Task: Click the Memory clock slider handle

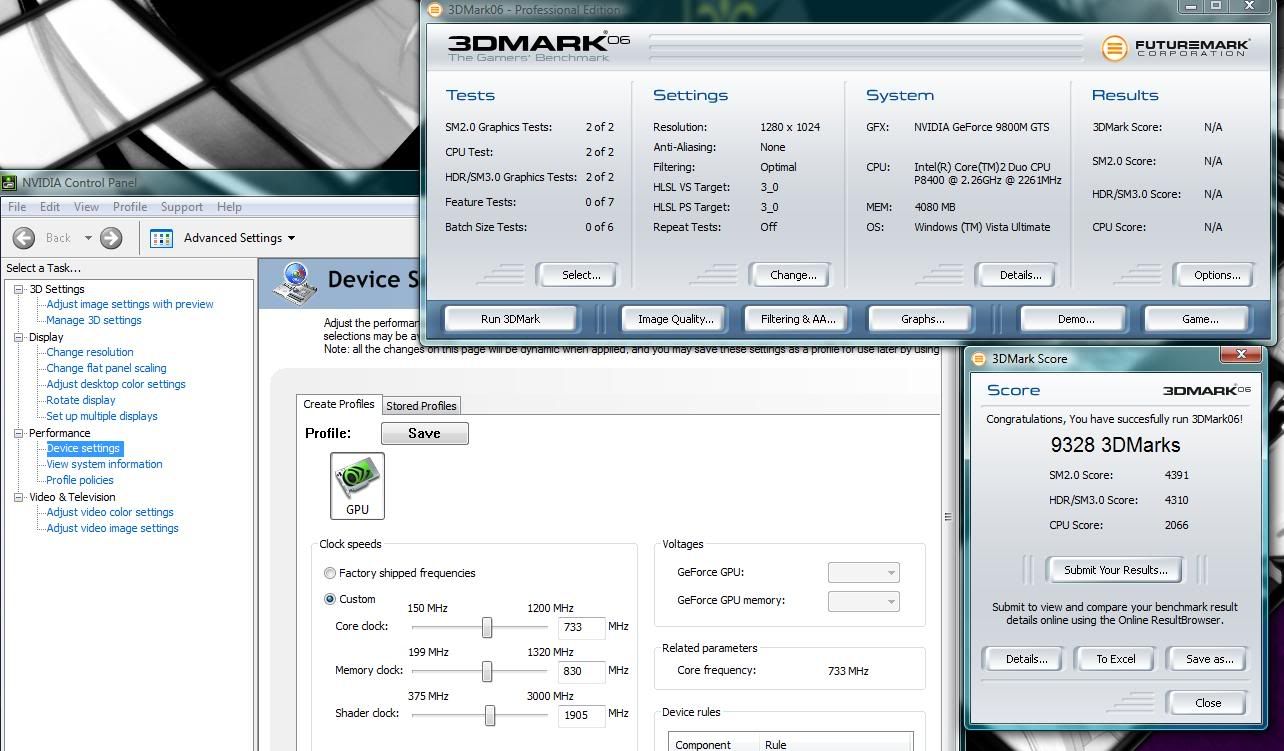Action: coord(487,671)
